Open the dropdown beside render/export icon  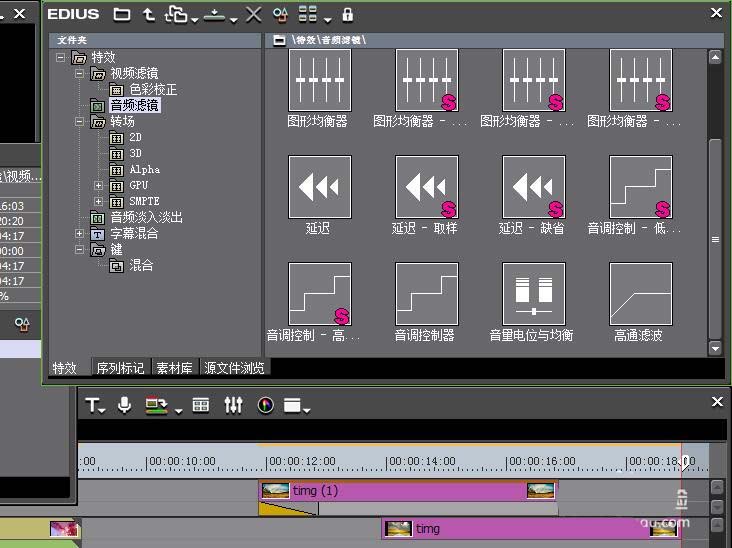coord(178,410)
